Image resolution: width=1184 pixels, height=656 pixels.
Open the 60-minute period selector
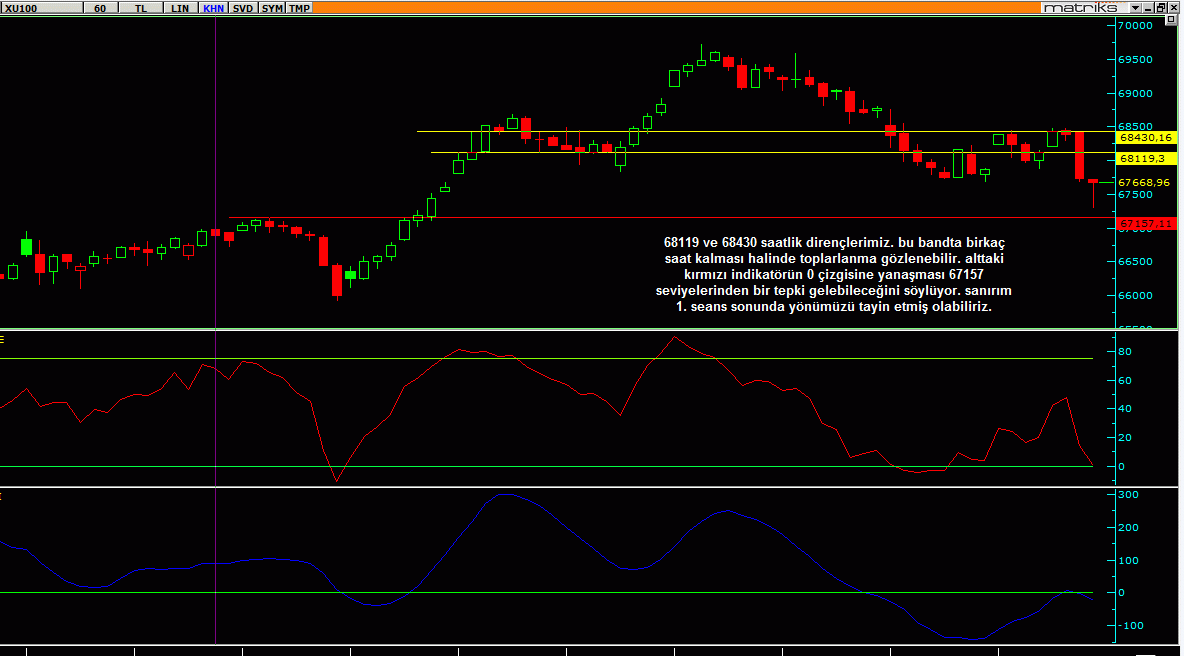click(x=100, y=7)
